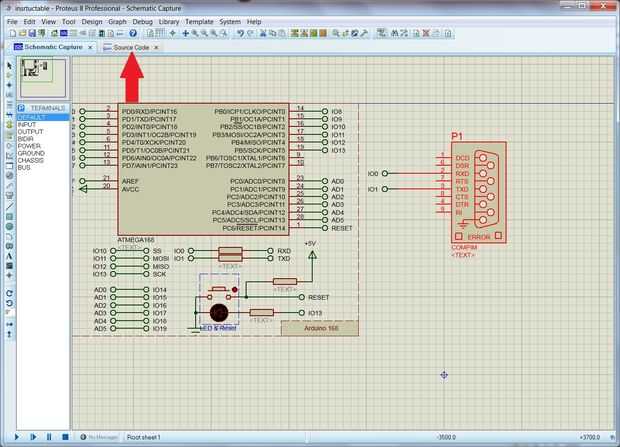Select the ATMEGA168 microcontroller chip
This screenshot has width=620, height=447.
(x=203, y=169)
